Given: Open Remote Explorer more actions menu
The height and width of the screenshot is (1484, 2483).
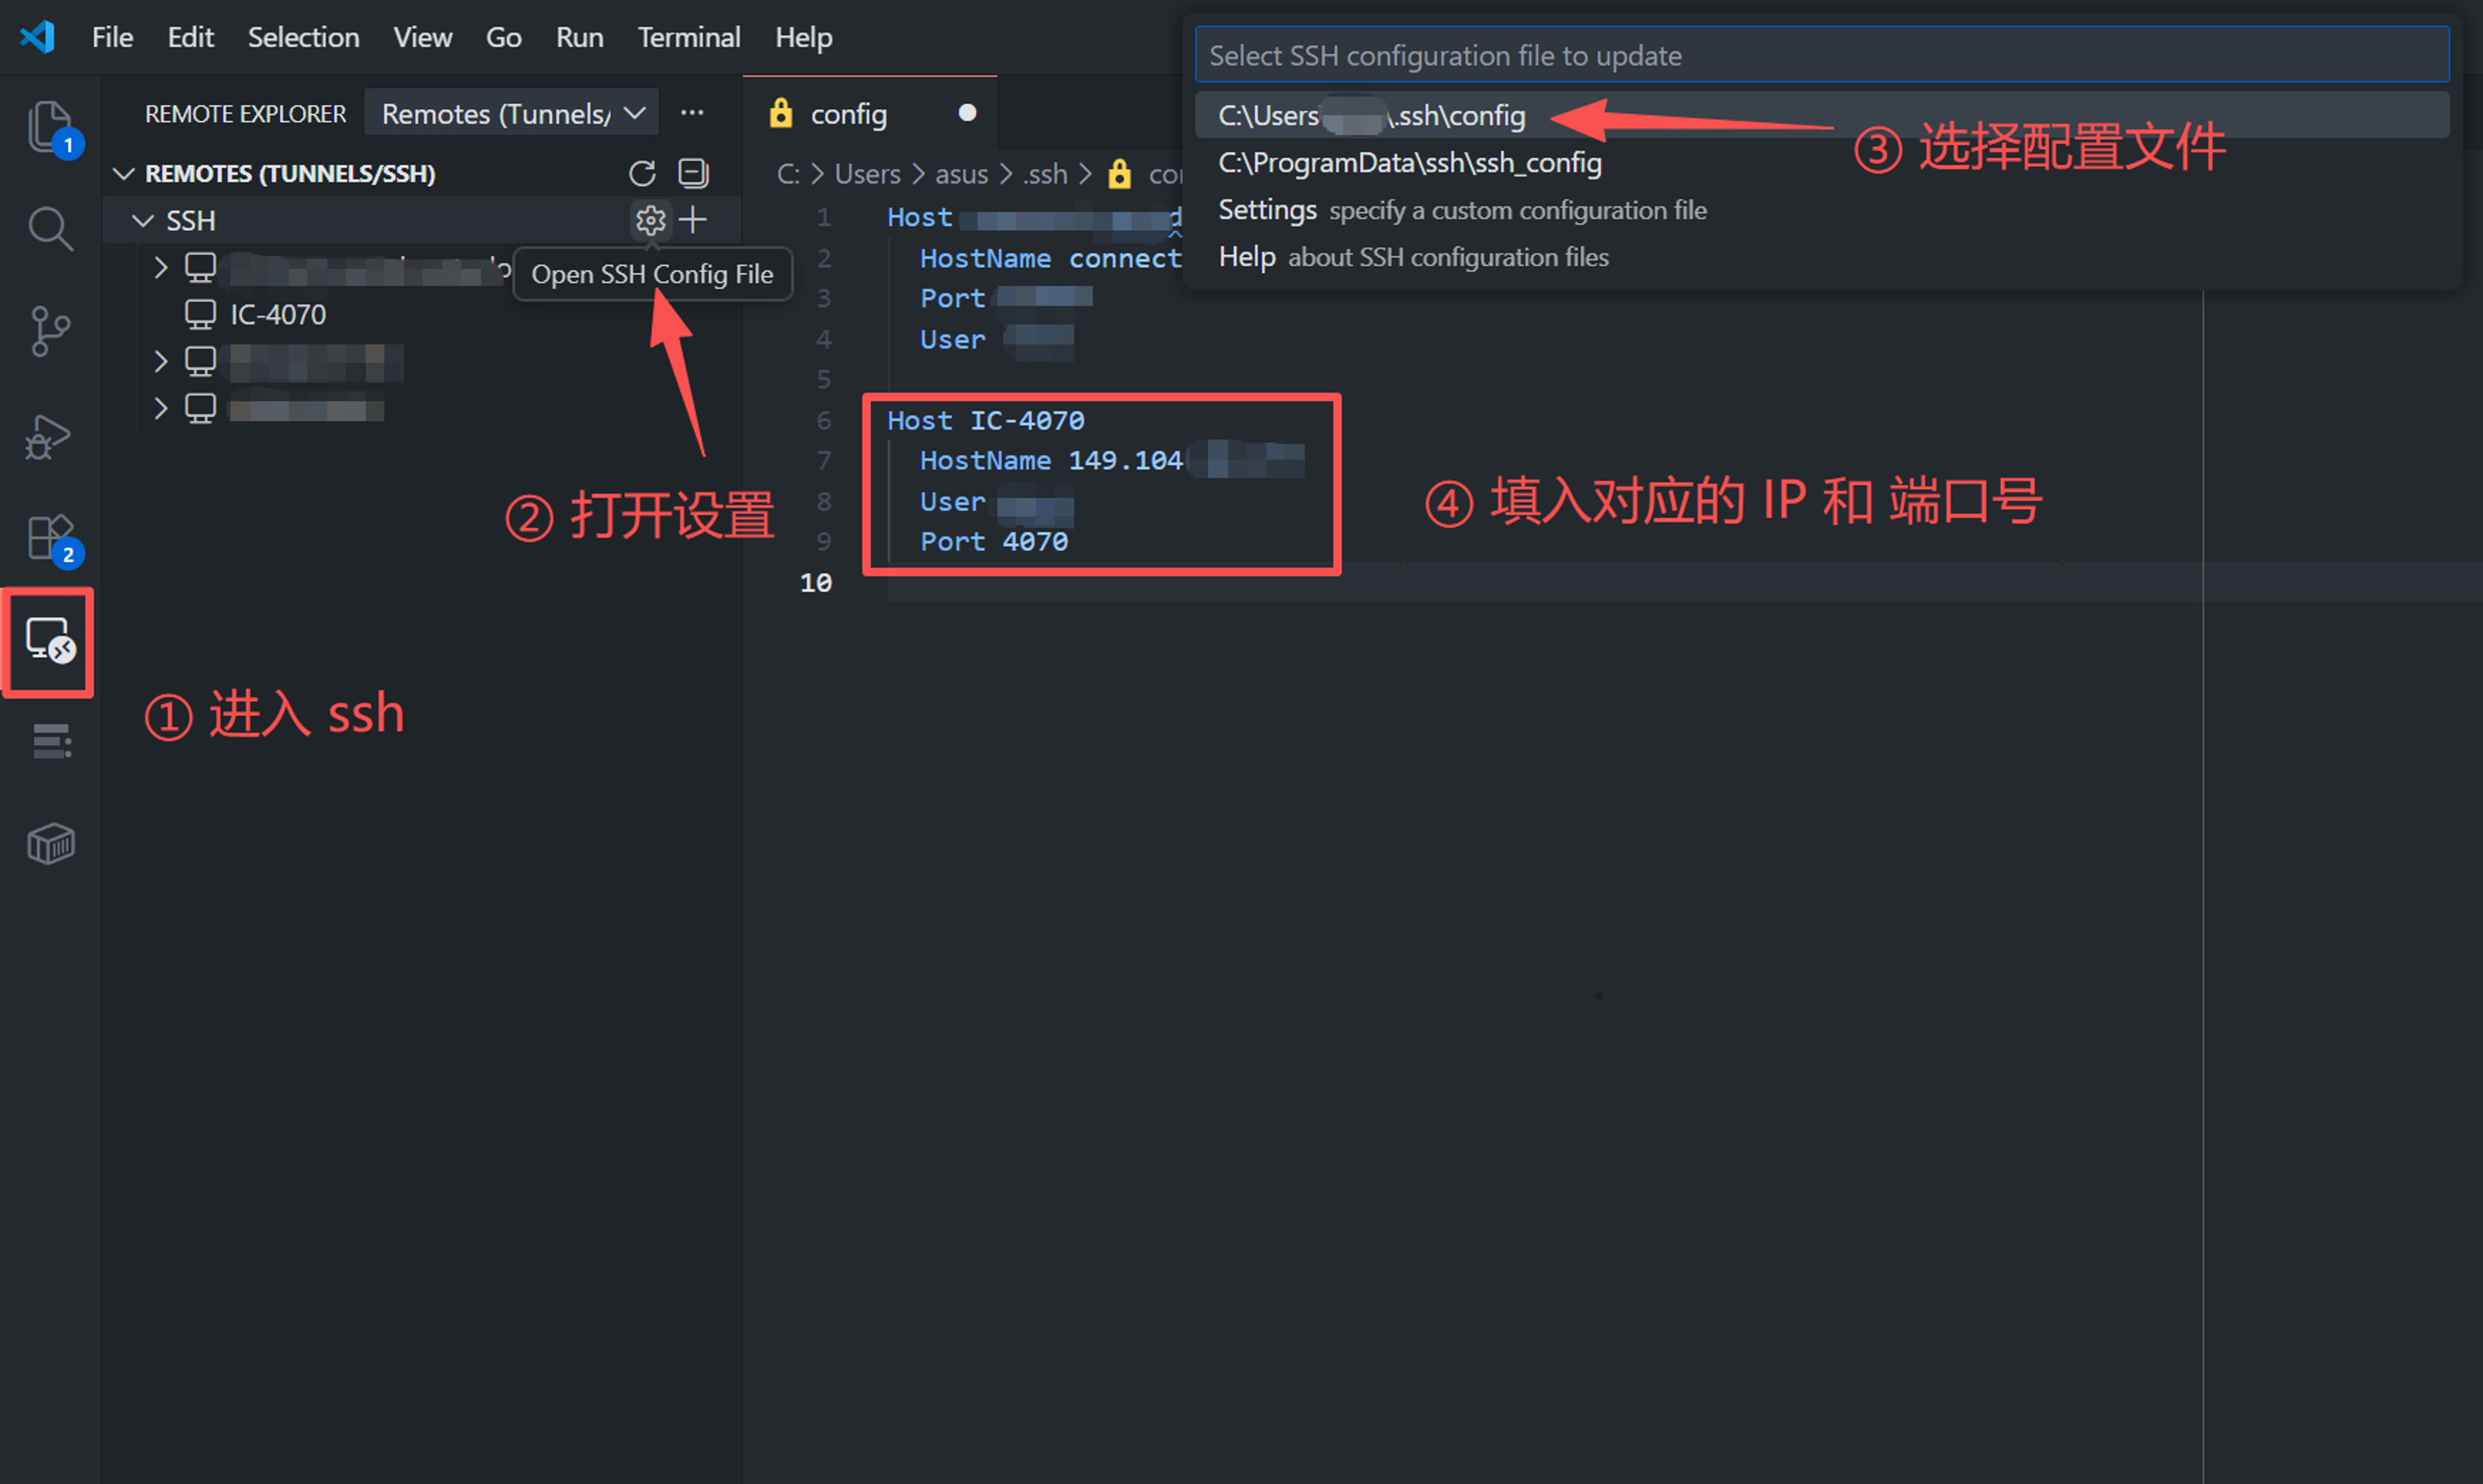Looking at the screenshot, I should 692,113.
